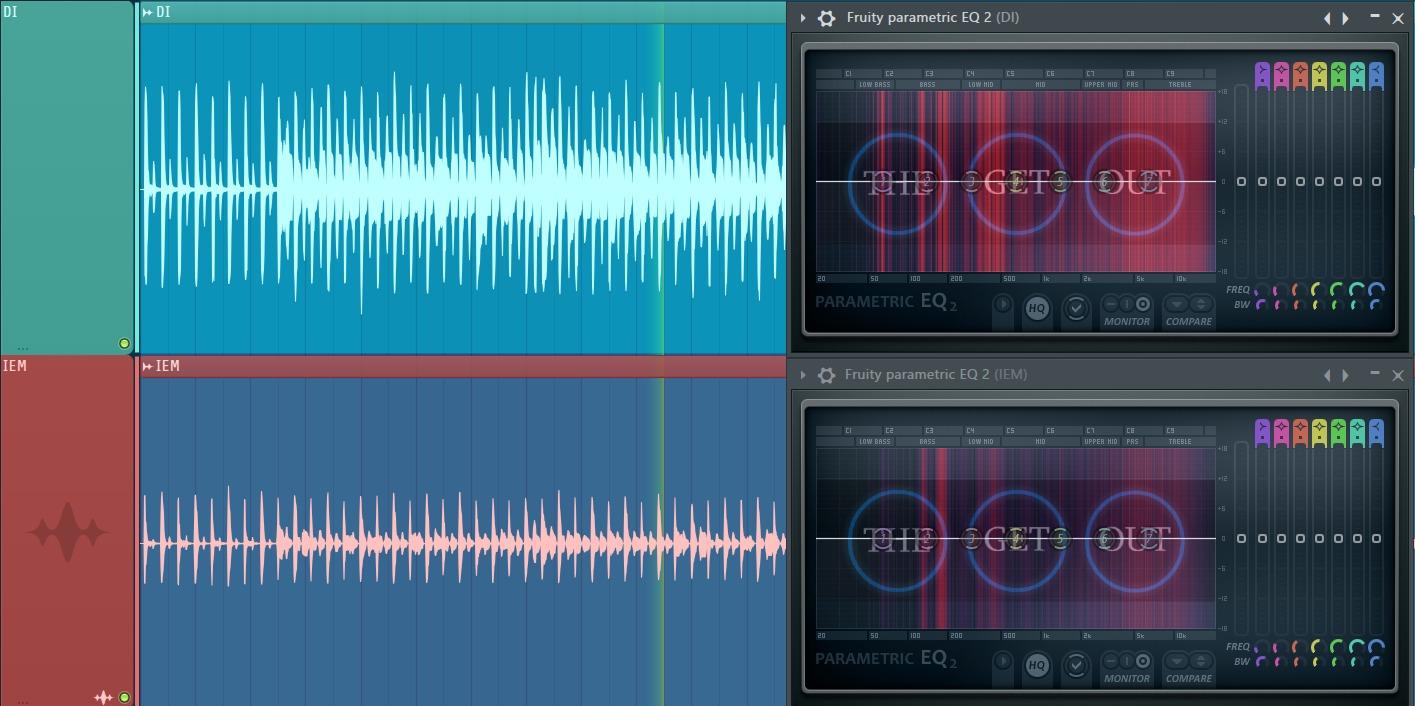Expand DI EQ plugin options menu arrow
Screen dimensions: 1415x706
pyautogui.click(x=803, y=18)
